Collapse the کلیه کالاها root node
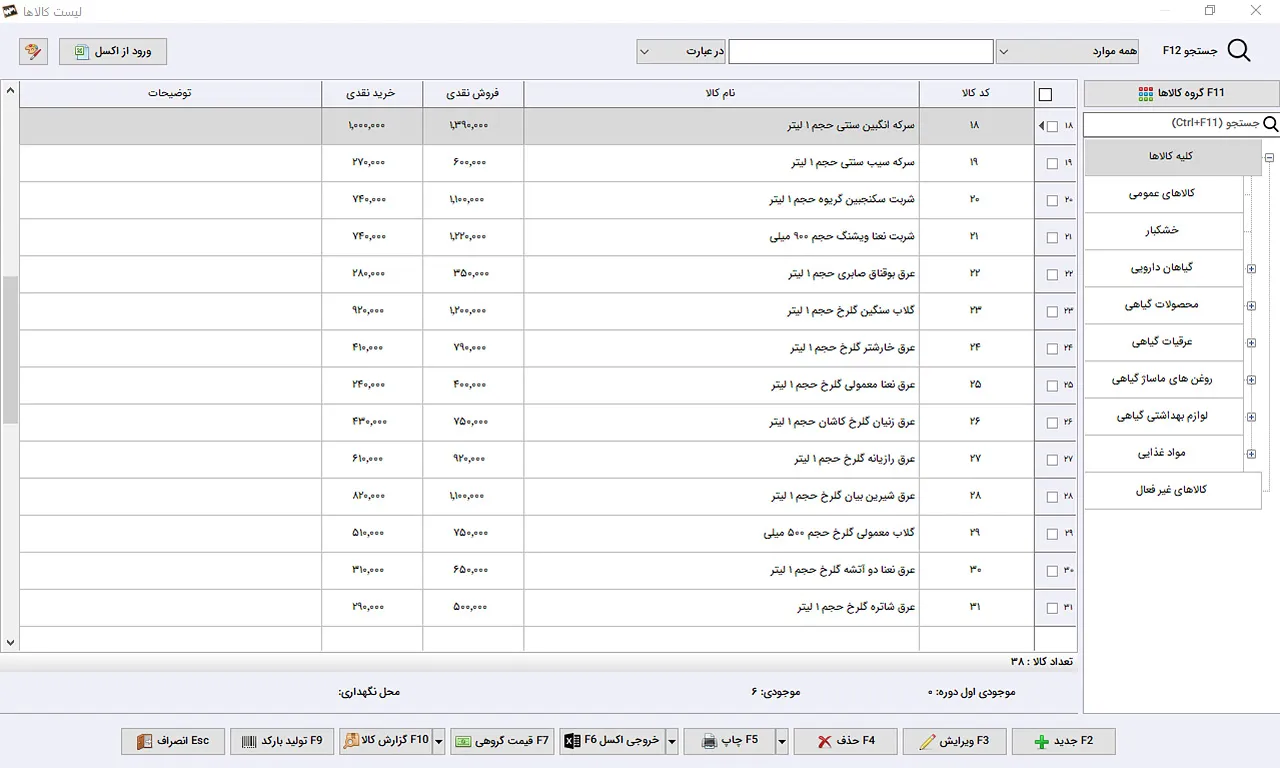The width and height of the screenshot is (1280, 768). tap(1269, 157)
